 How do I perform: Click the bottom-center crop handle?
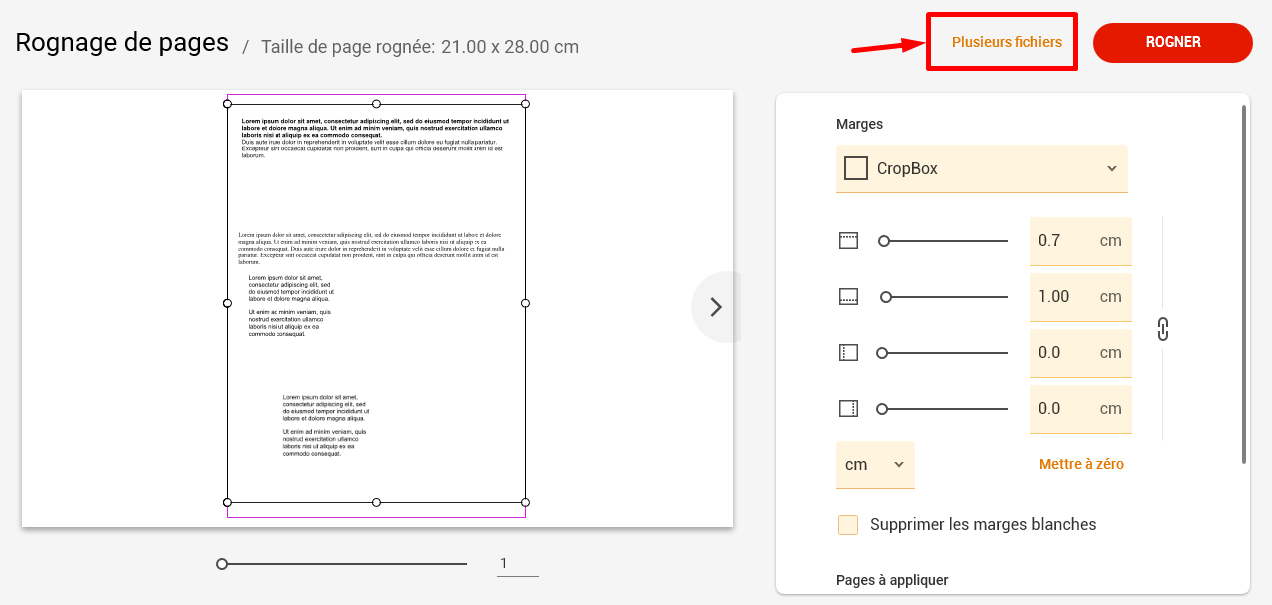pos(376,502)
